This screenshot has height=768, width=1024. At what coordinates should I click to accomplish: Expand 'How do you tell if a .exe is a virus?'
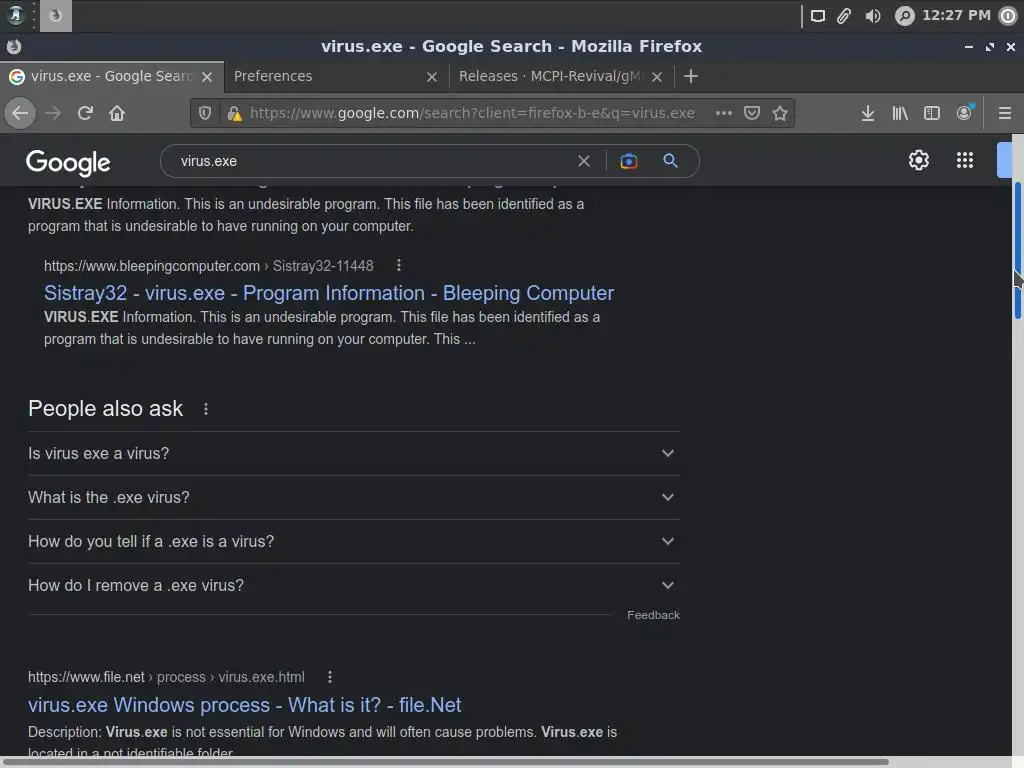tap(353, 541)
